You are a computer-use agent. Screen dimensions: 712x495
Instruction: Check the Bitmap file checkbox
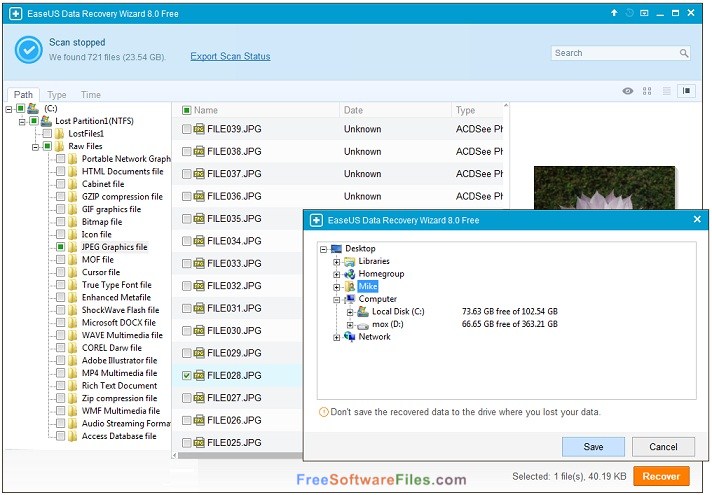pyautogui.click(x=60, y=222)
